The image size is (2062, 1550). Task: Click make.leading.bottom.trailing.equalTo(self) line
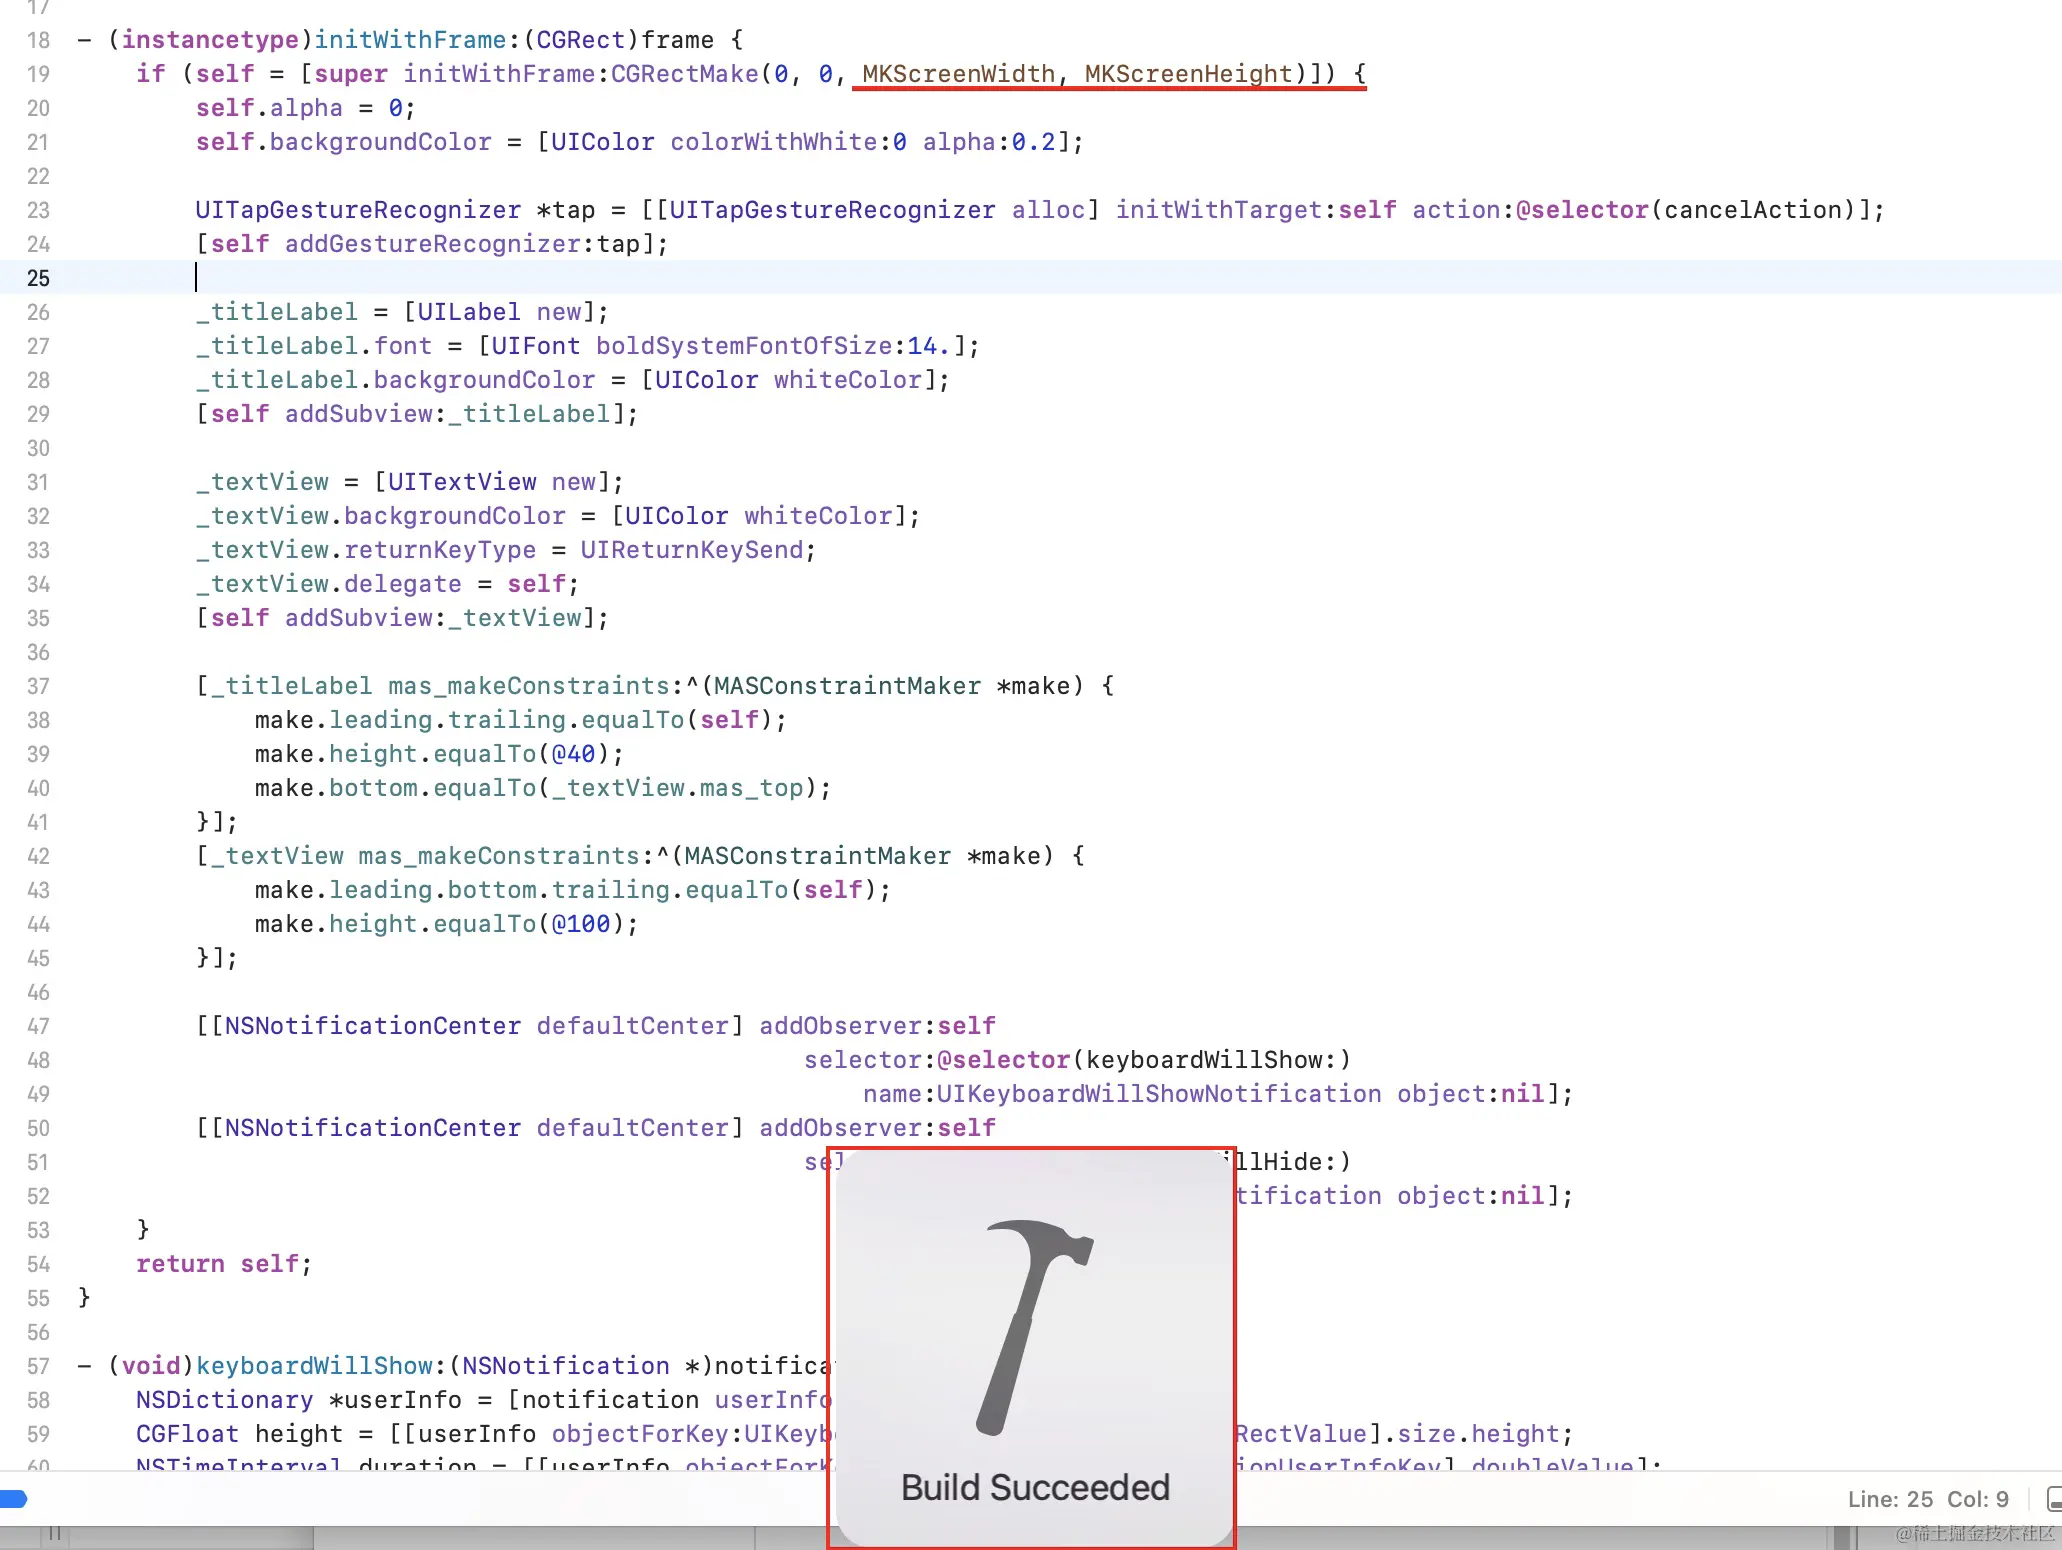point(573,890)
